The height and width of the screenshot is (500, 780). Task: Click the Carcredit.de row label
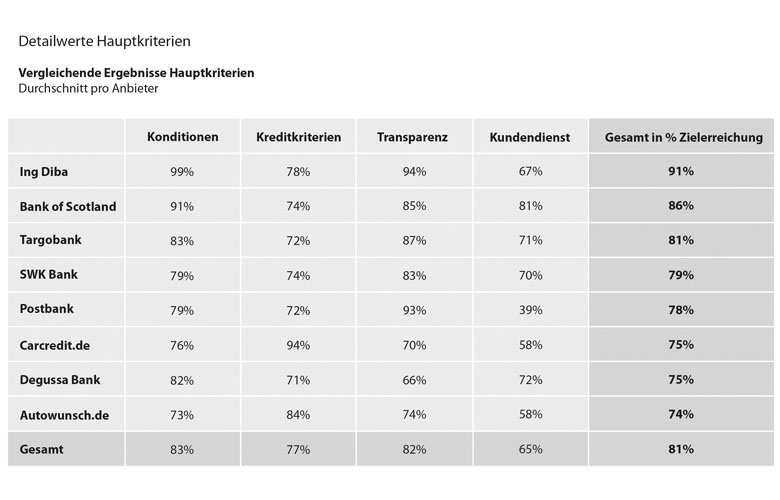[55, 345]
